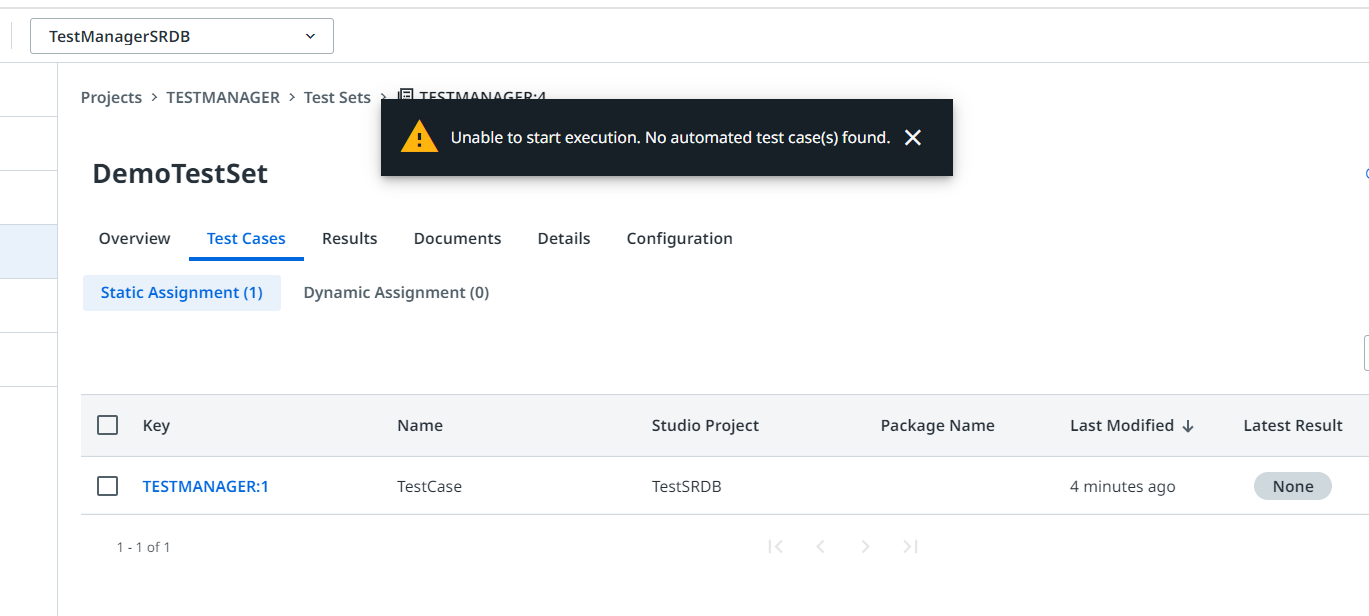Dismiss the execution warning notification
This screenshot has width=1369, height=616.
point(912,138)
